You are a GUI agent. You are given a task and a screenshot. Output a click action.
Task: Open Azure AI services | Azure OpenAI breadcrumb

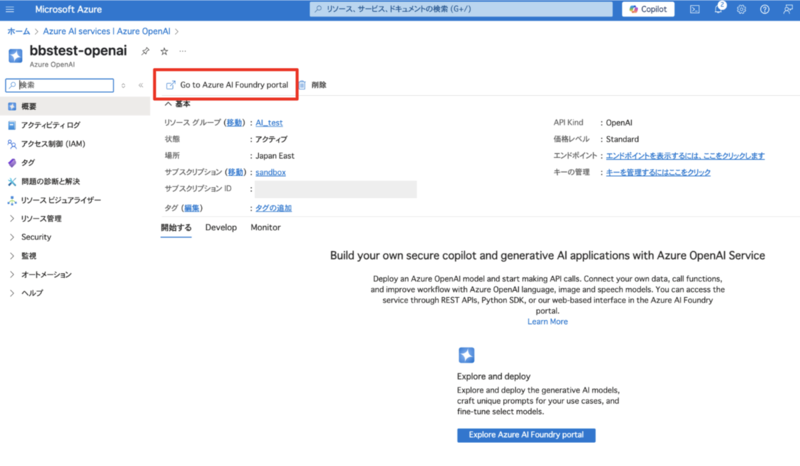click(x=107, y=31)
